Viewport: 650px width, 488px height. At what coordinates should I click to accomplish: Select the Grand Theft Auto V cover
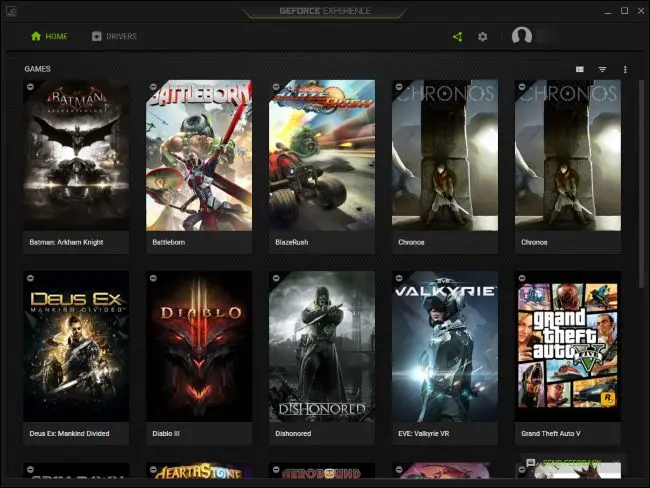[x=568, y=347]
